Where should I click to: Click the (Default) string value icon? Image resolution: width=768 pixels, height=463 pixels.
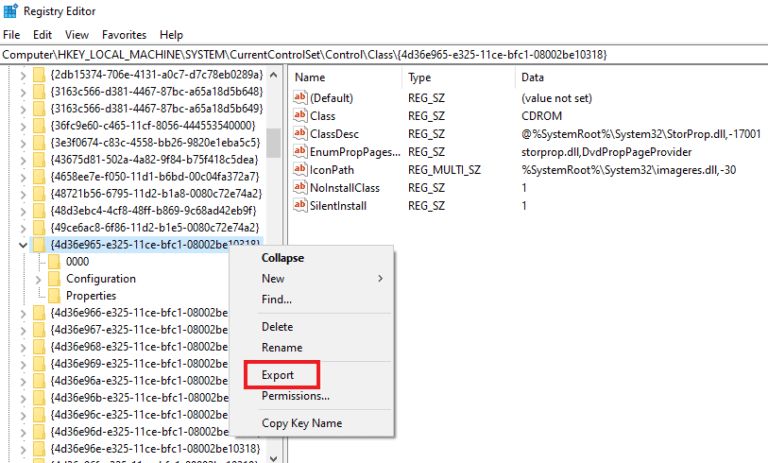tap(300, 98)
